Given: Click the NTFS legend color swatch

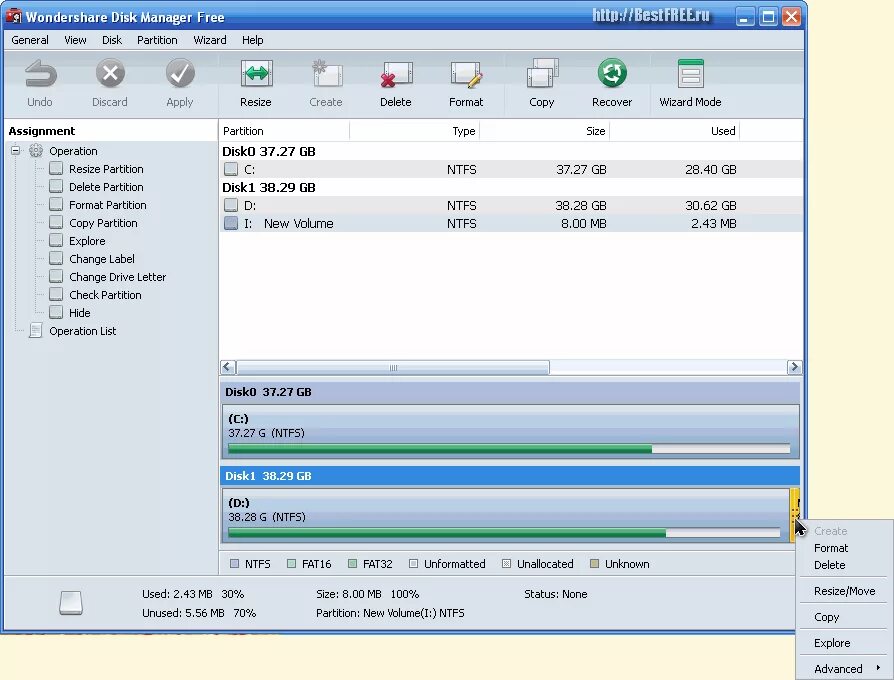Looking at the screenshot, I should click(x=234, y=564).
